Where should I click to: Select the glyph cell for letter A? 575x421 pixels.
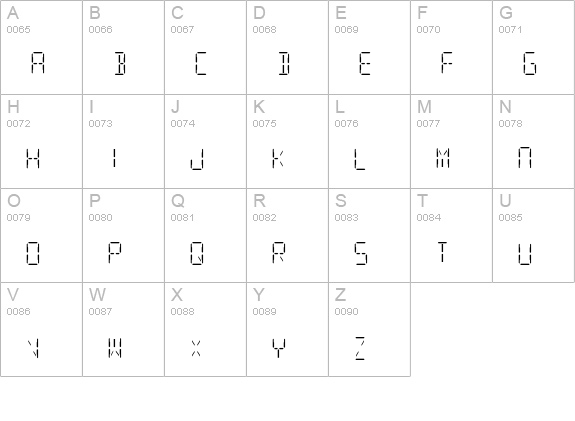41,47
